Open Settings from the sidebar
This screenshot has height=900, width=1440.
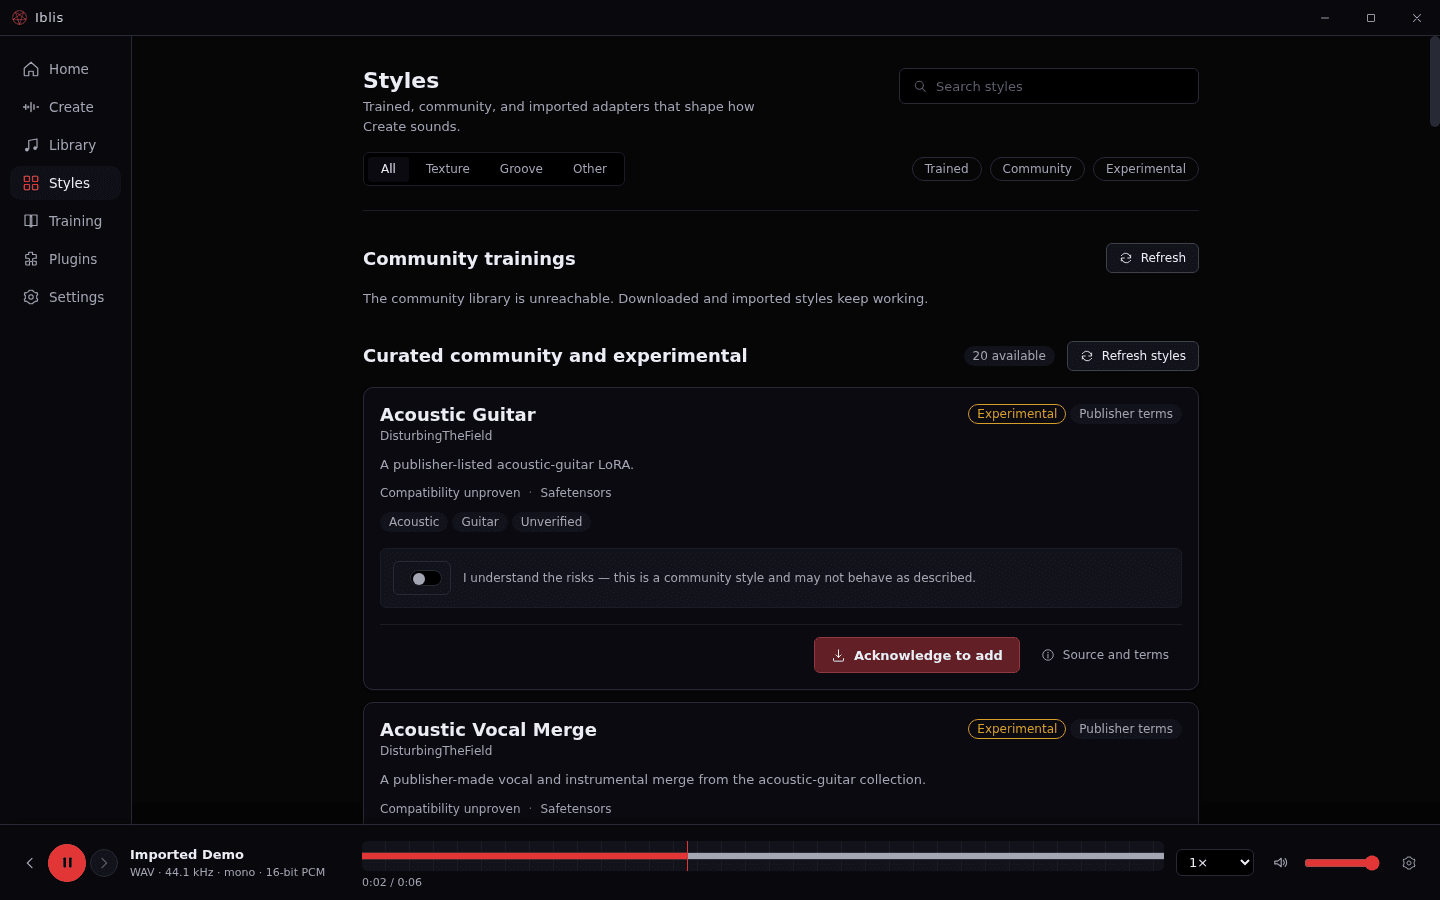[65, 297]
